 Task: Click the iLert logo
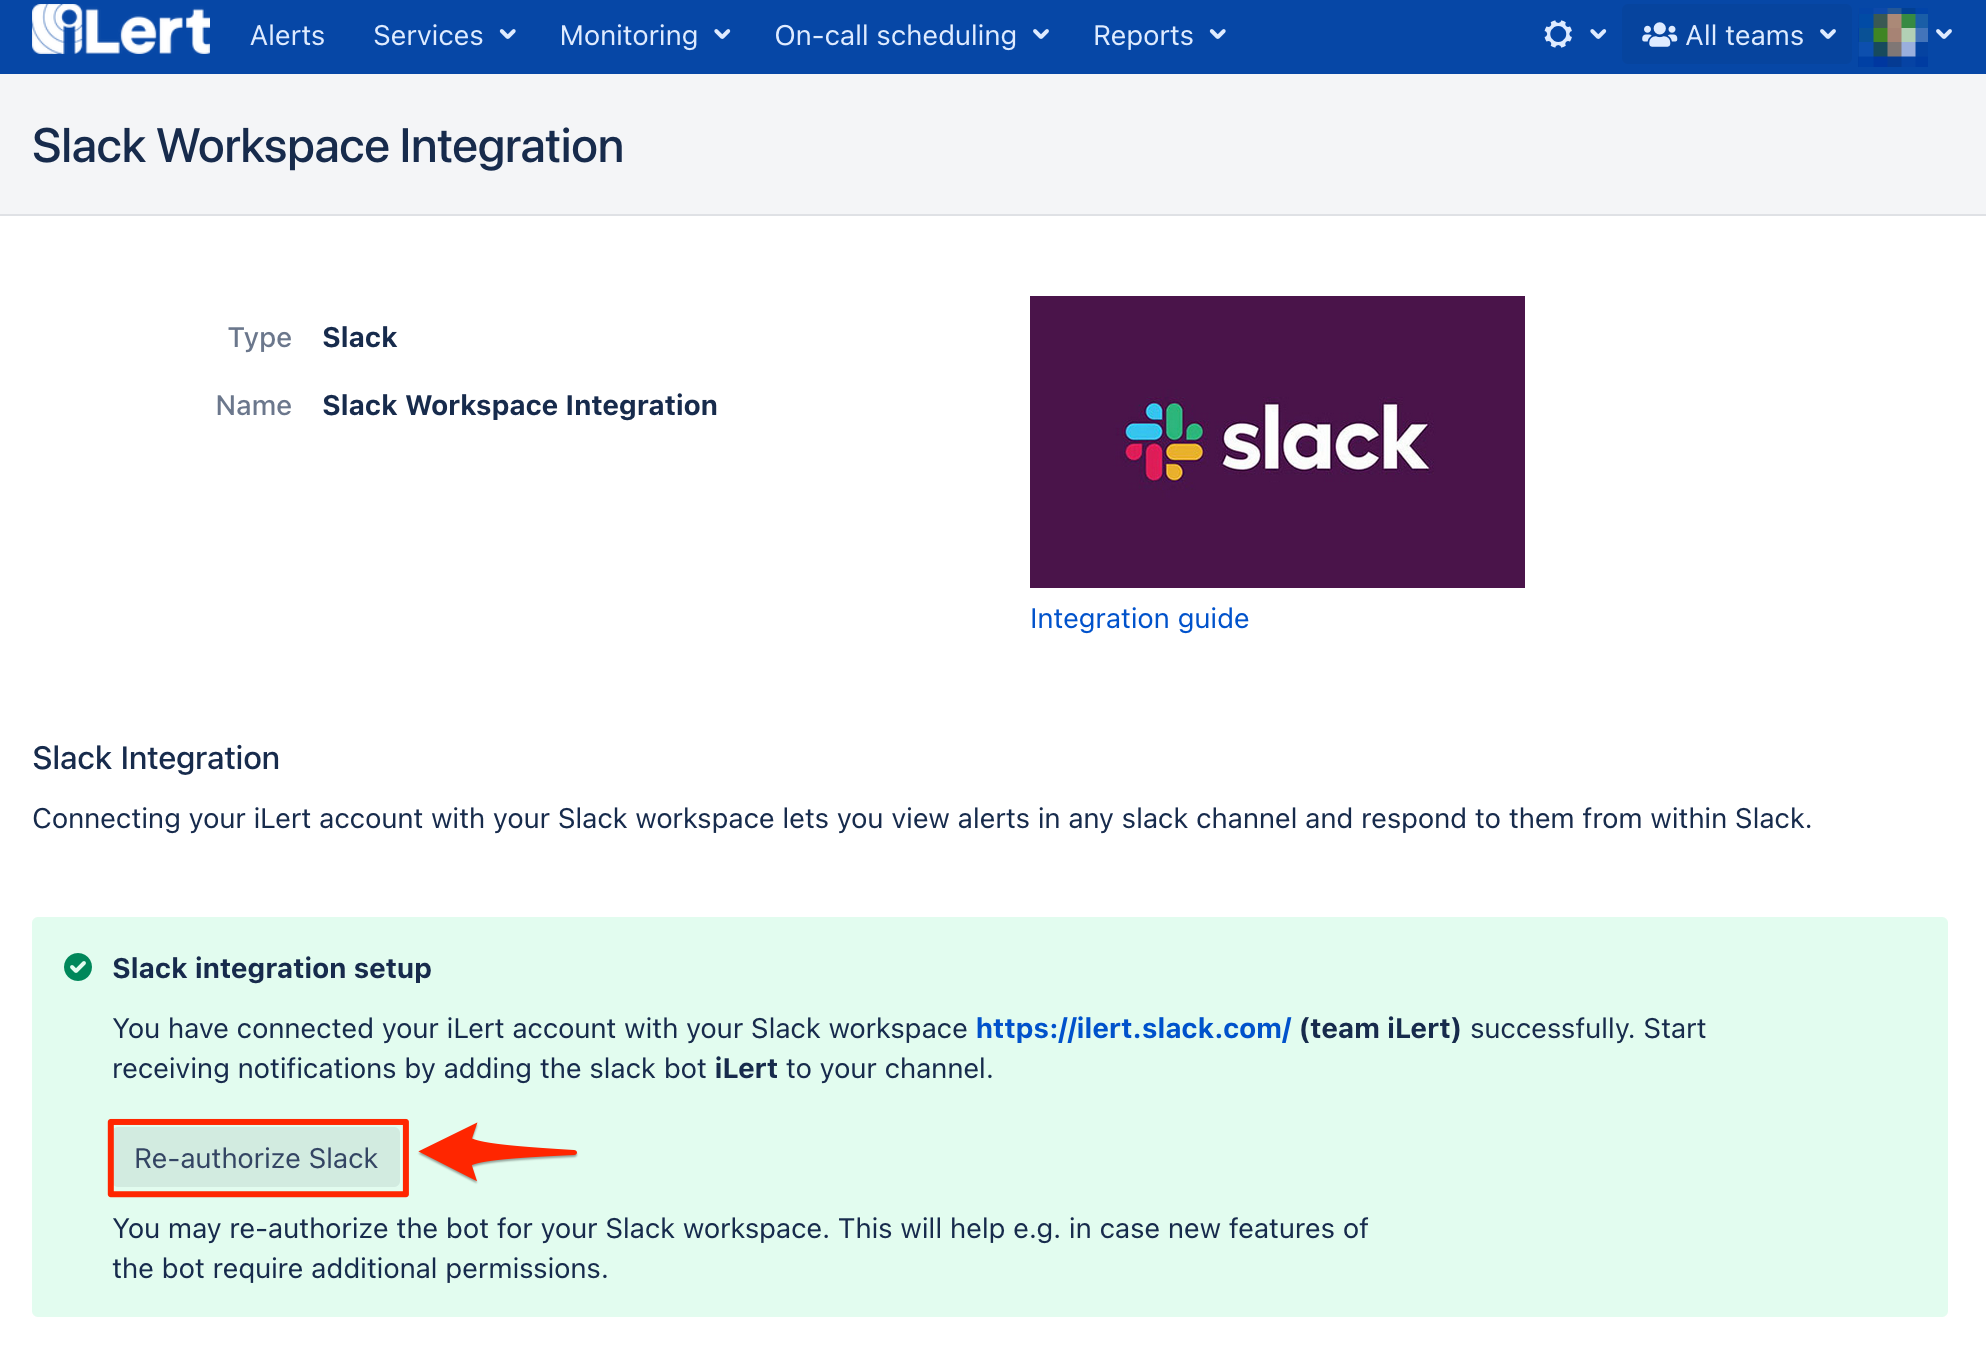pyautogui.click(x=121, y=31)
